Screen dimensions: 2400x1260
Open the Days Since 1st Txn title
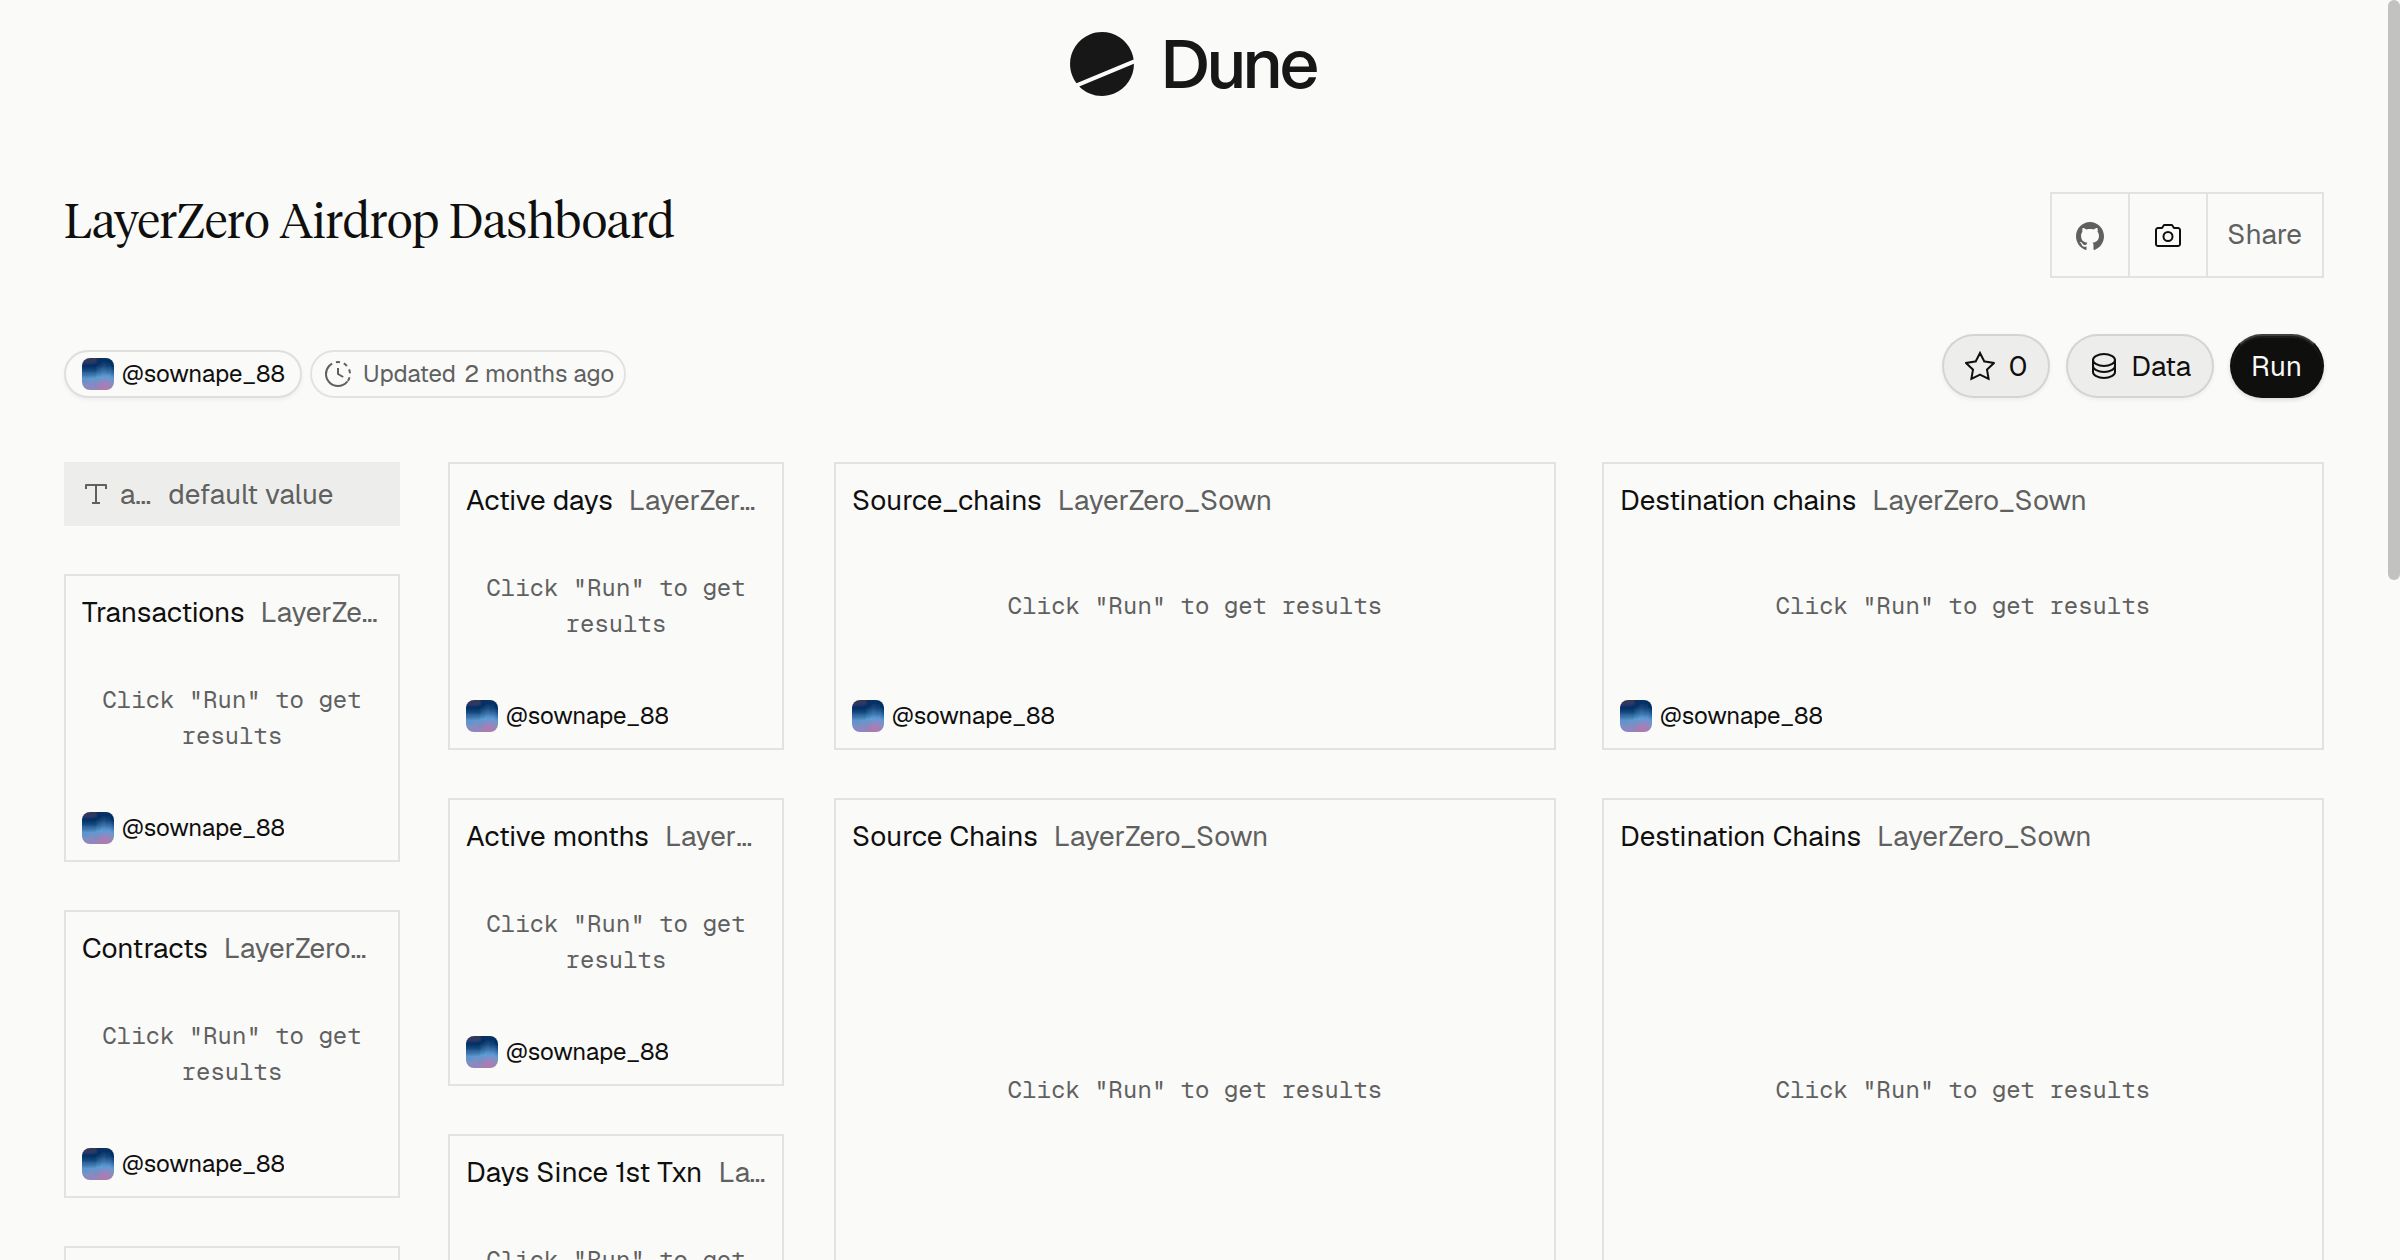pyautogui.click(x=584, y=1172)
